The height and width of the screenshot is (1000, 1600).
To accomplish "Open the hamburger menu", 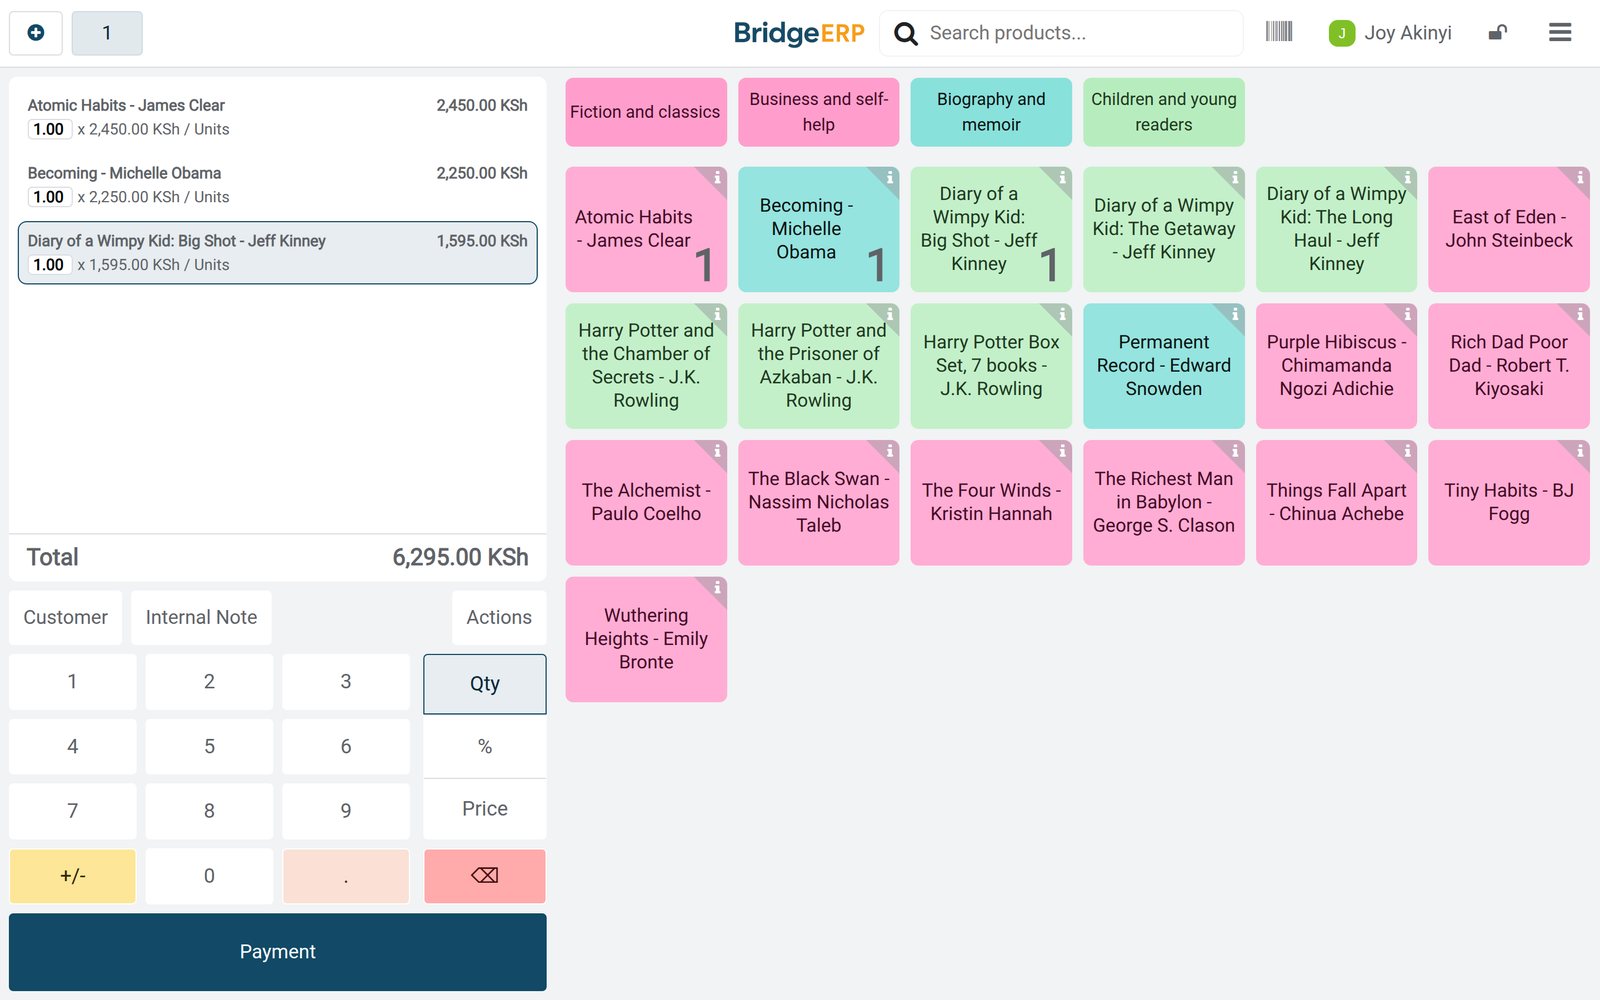I will (1560, 33).
